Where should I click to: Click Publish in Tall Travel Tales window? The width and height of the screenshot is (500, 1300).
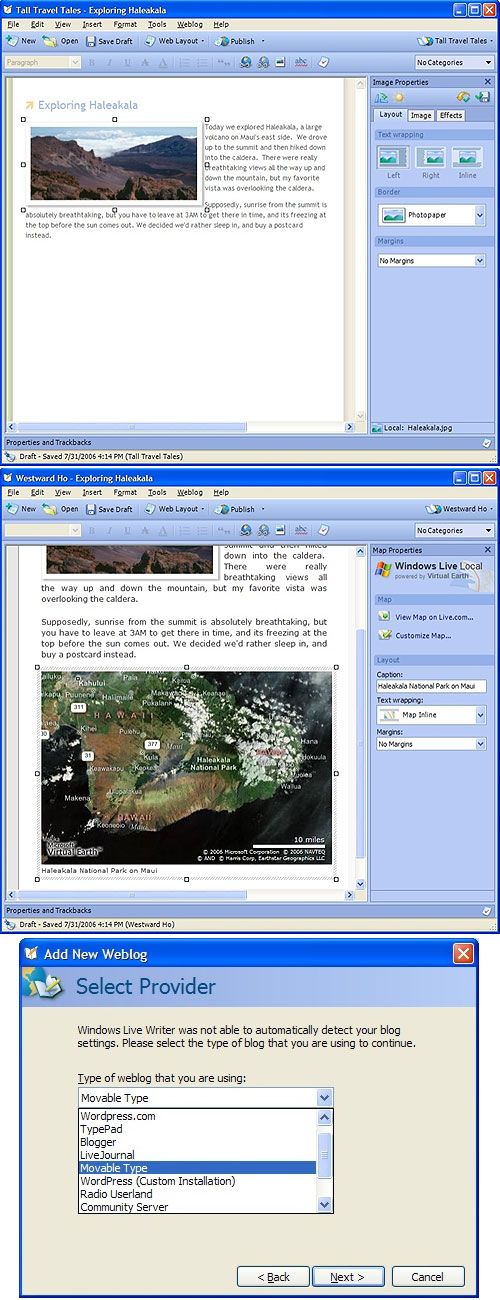point(236,41)
